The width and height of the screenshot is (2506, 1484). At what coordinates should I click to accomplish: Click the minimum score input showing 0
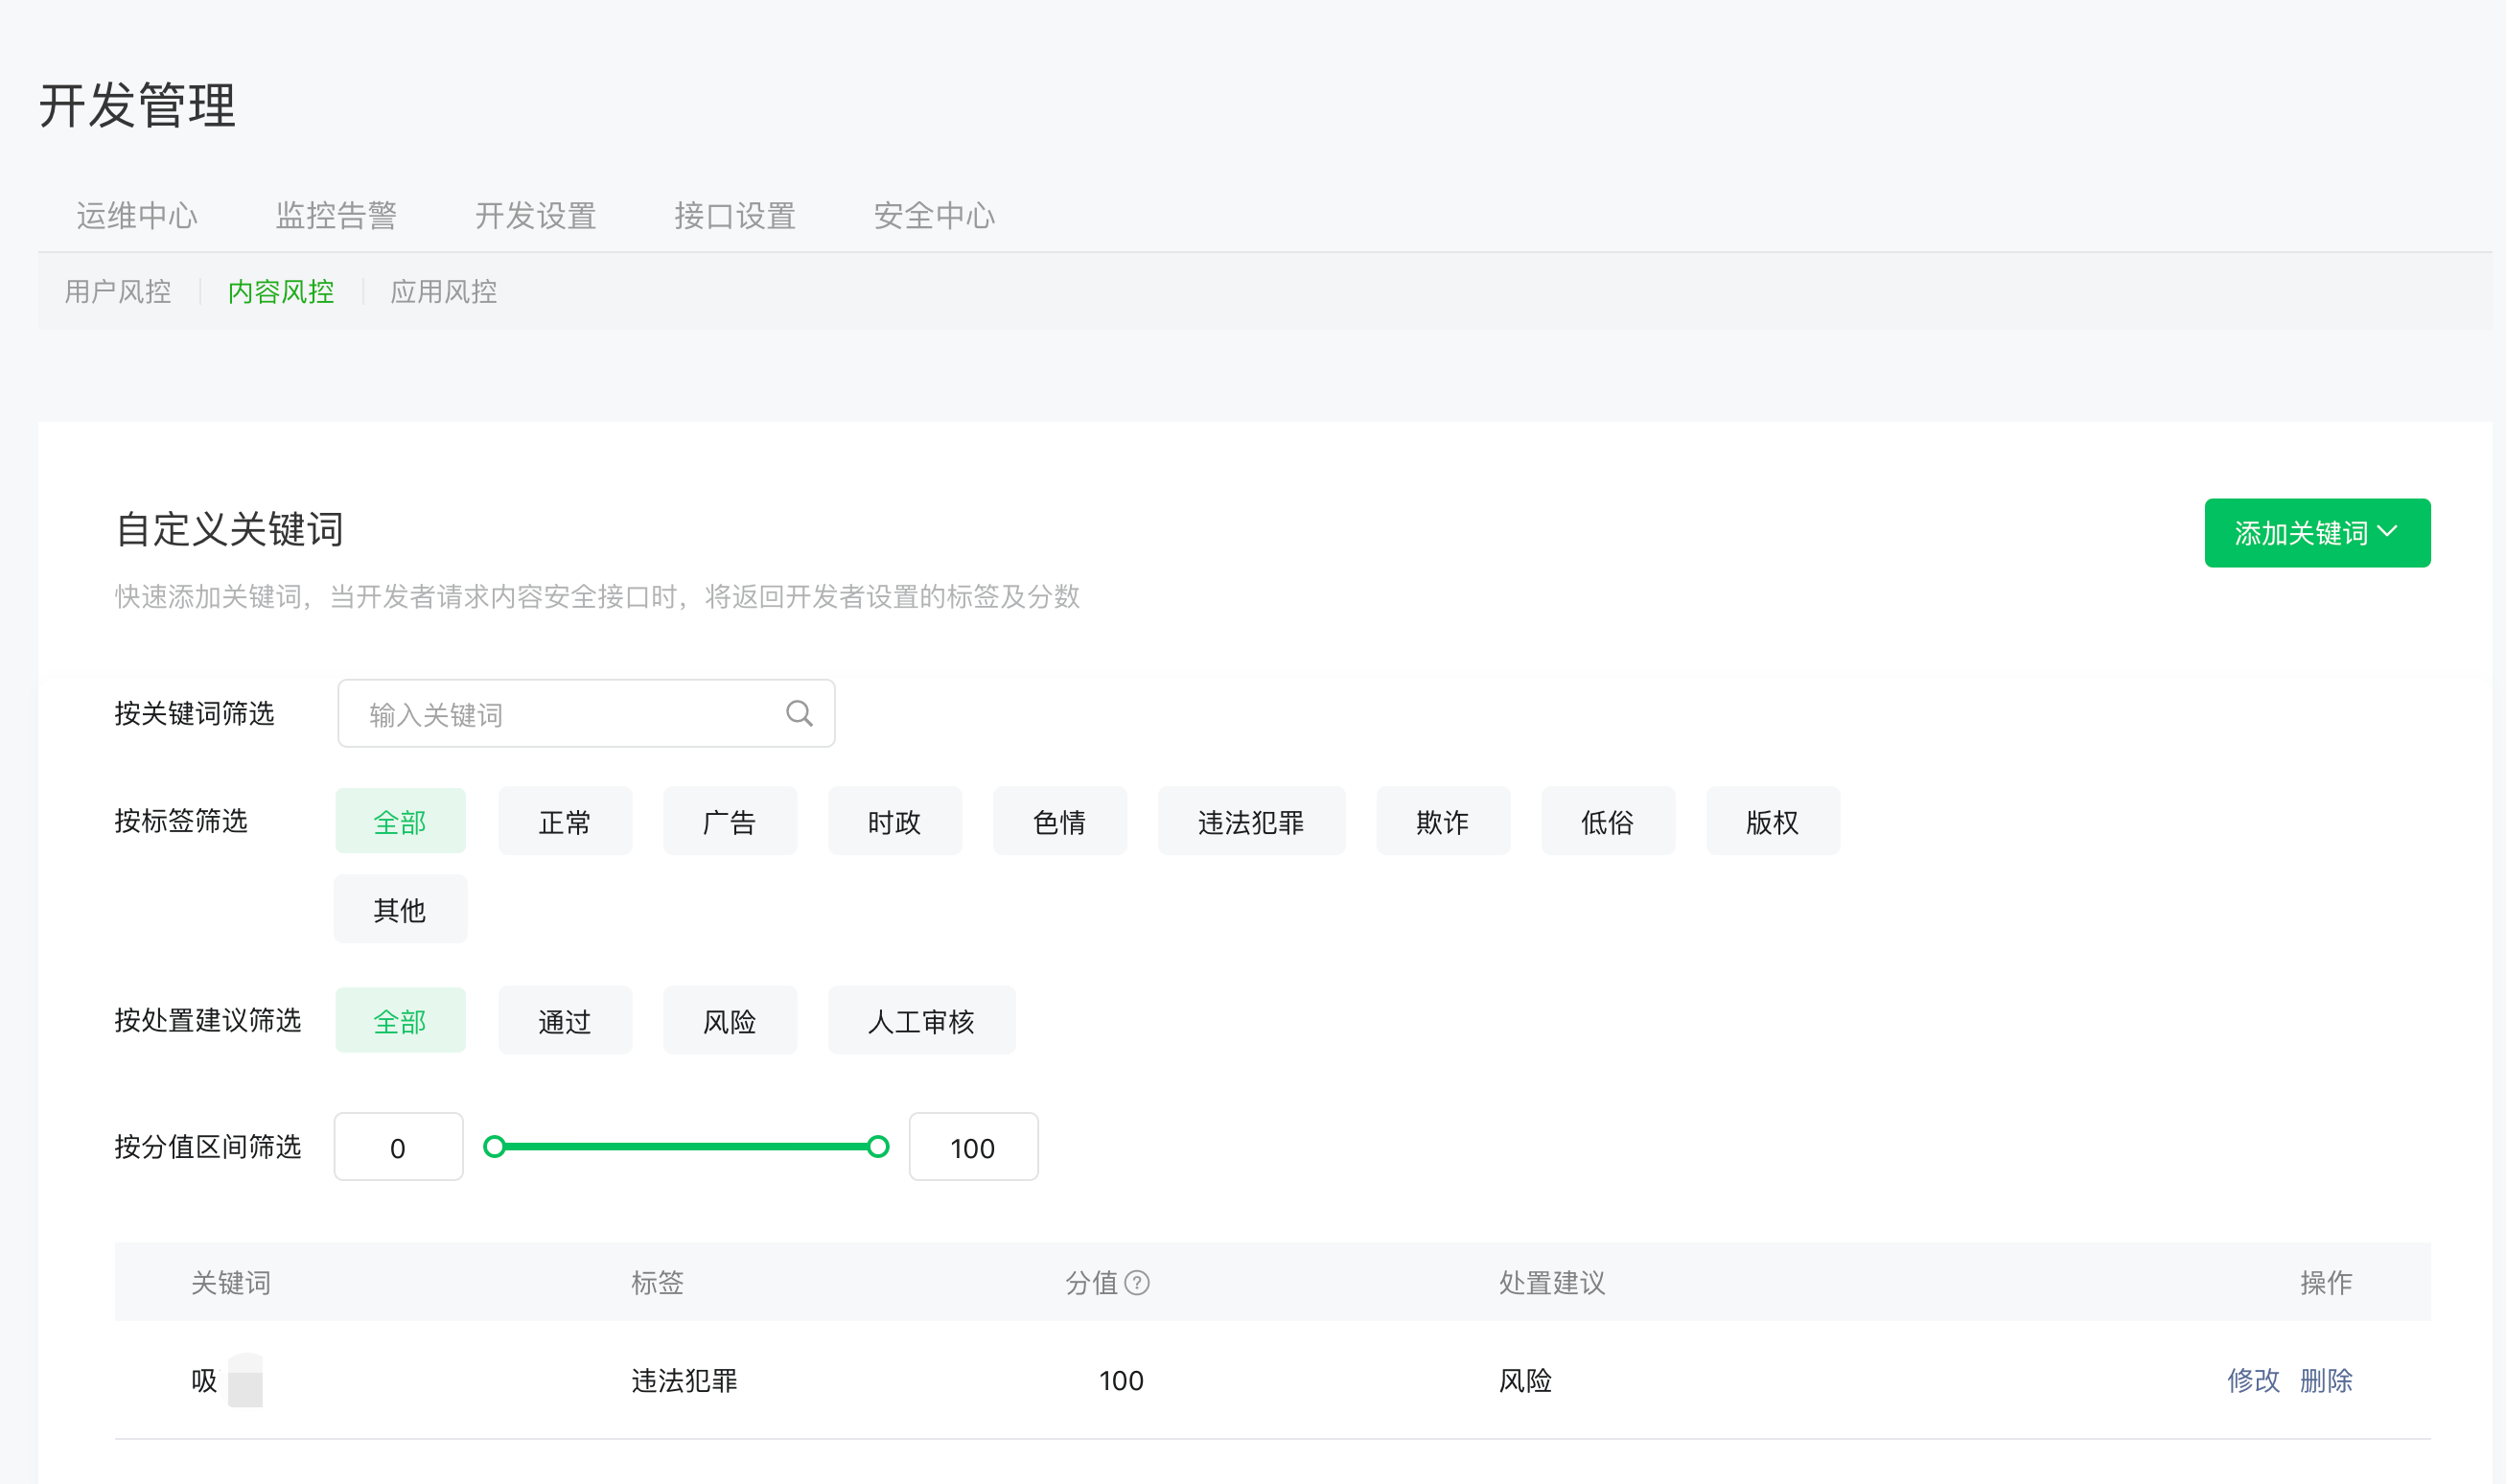click(x=398, y=1147)
